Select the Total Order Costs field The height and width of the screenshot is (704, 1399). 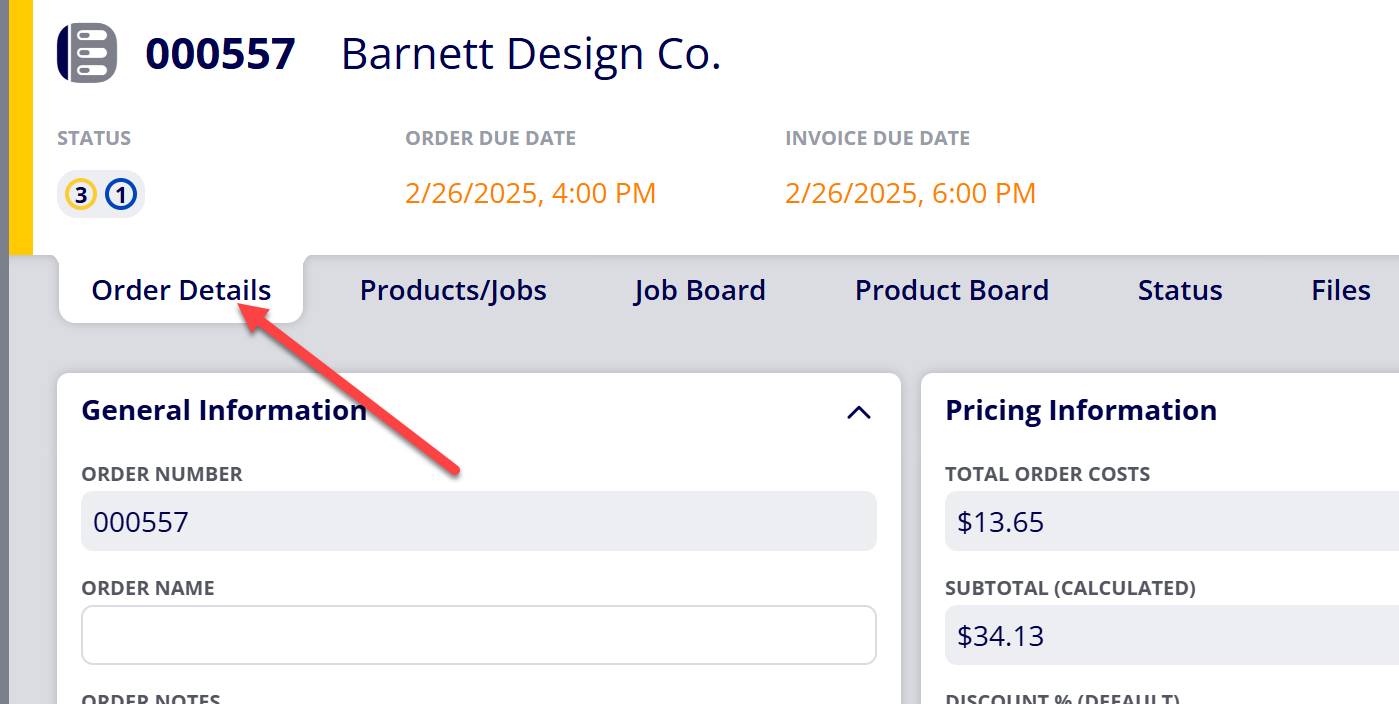1172,521
